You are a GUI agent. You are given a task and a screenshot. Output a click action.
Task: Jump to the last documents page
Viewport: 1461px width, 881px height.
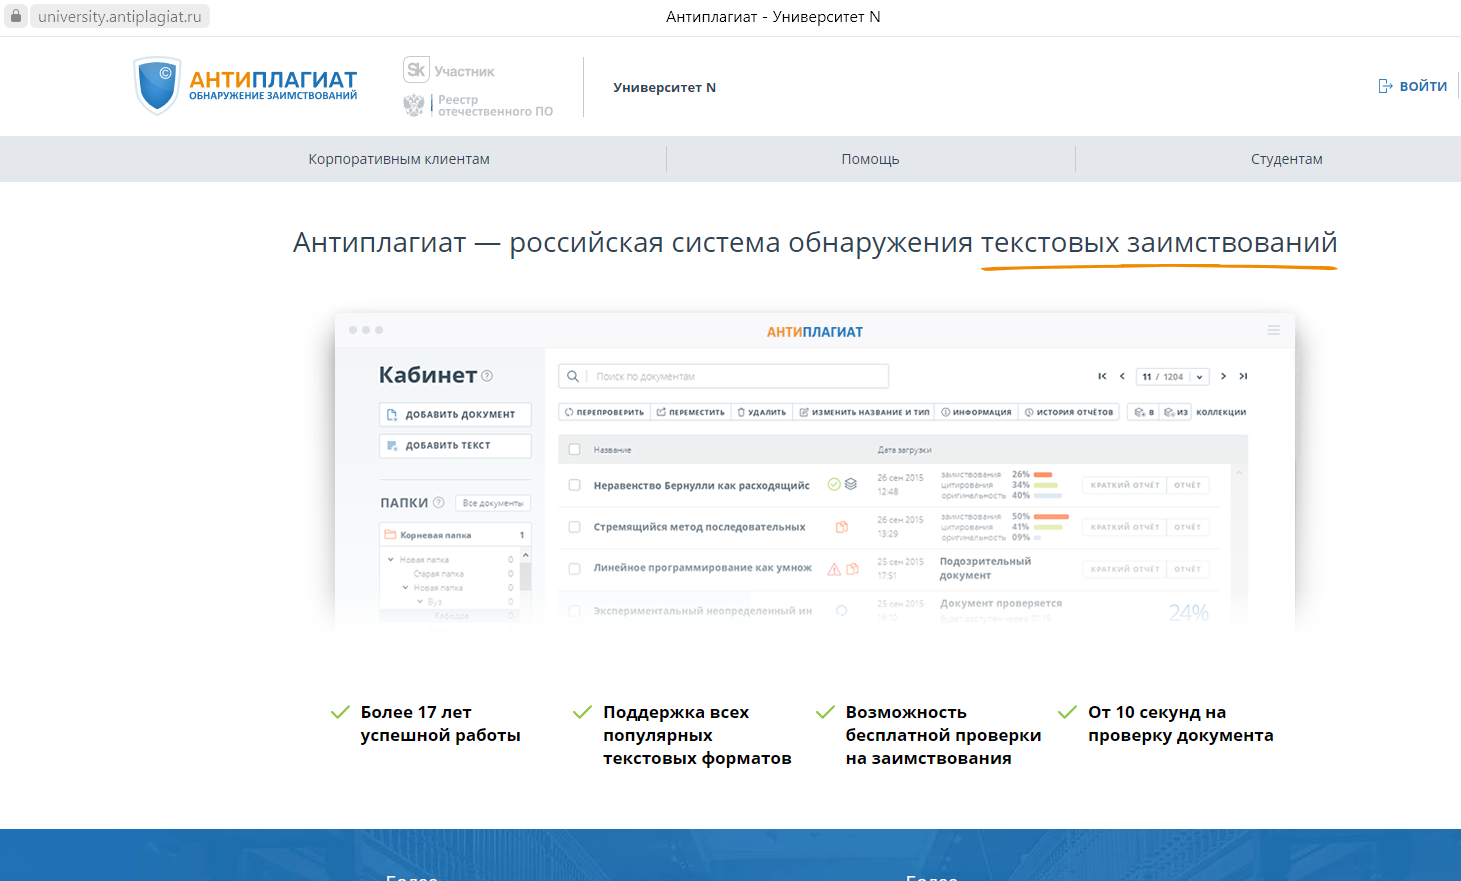1243,376
